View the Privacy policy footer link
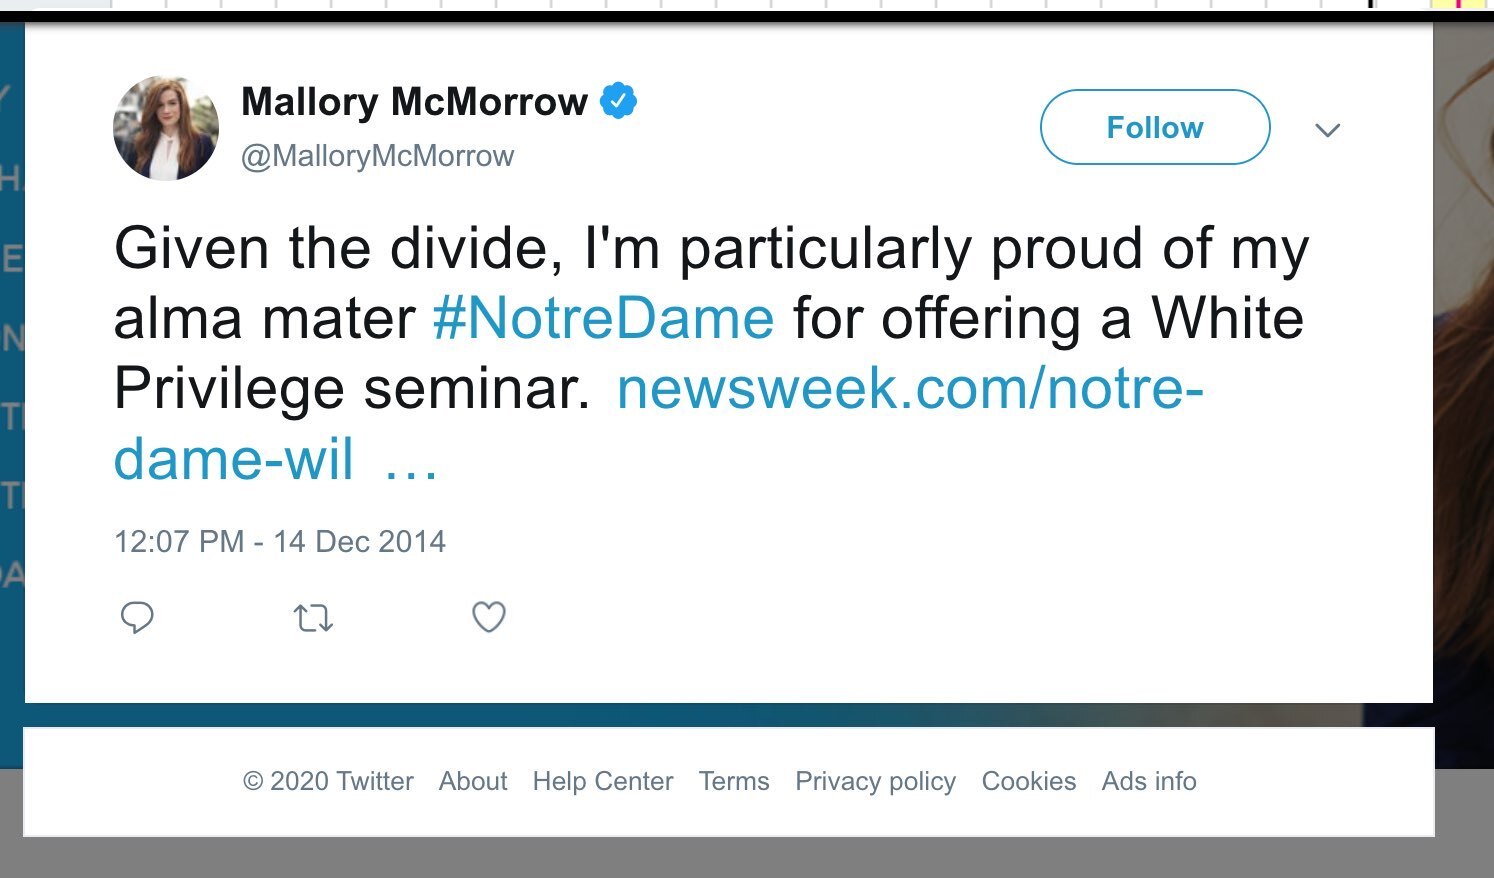This screenshot has height=878, width=1494. tap(875, 781)
